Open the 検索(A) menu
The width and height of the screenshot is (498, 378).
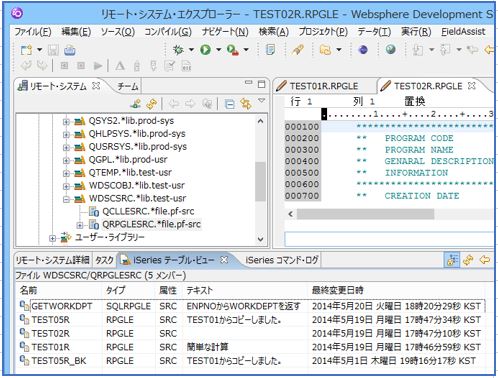pyautogui.click(x=274, y=32)
